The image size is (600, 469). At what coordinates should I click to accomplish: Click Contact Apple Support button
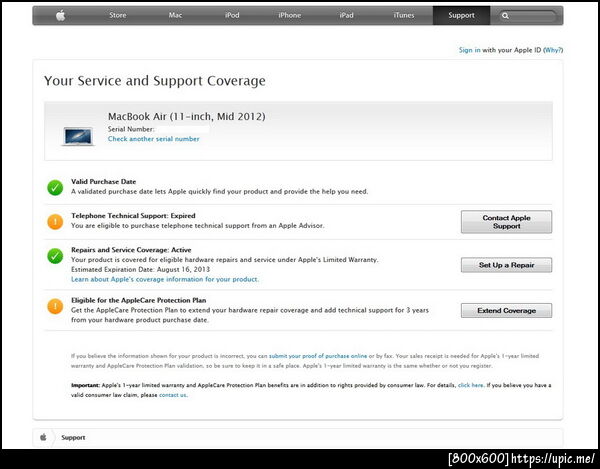tap(506, 222)
